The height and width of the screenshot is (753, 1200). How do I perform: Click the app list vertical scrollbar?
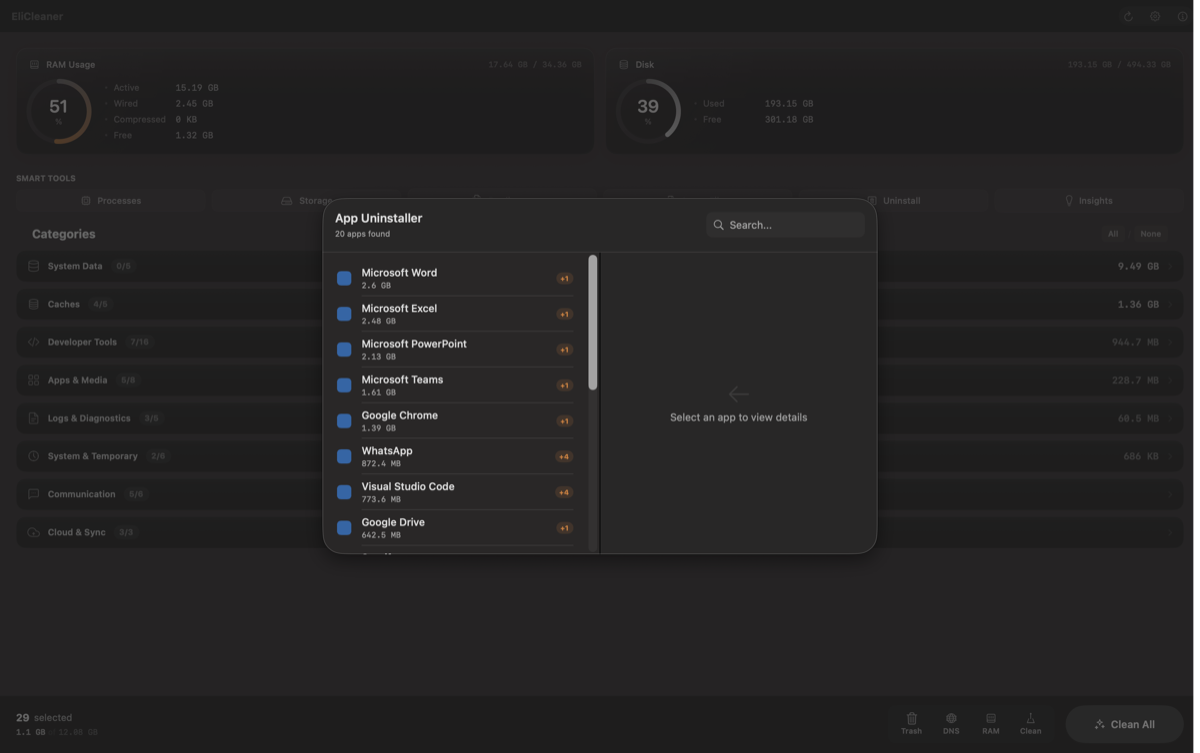point(593,323)
